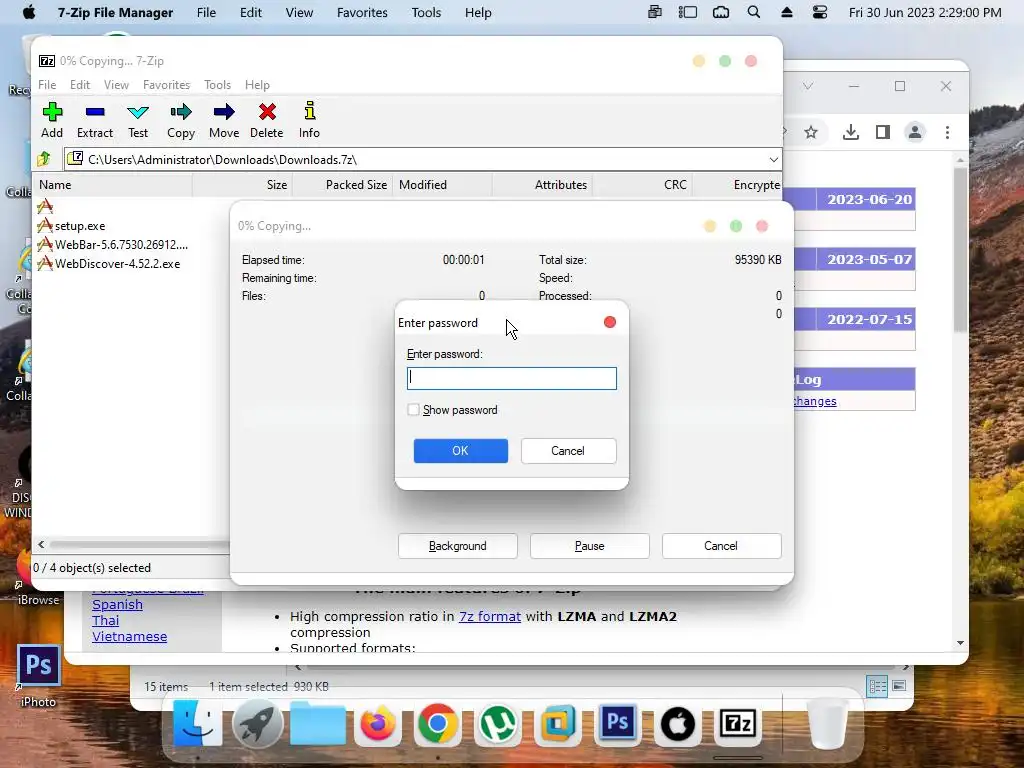Open the View menu inside the 7-Zip window
Screen dimensions: 1024x768
[x=116, y=85]
